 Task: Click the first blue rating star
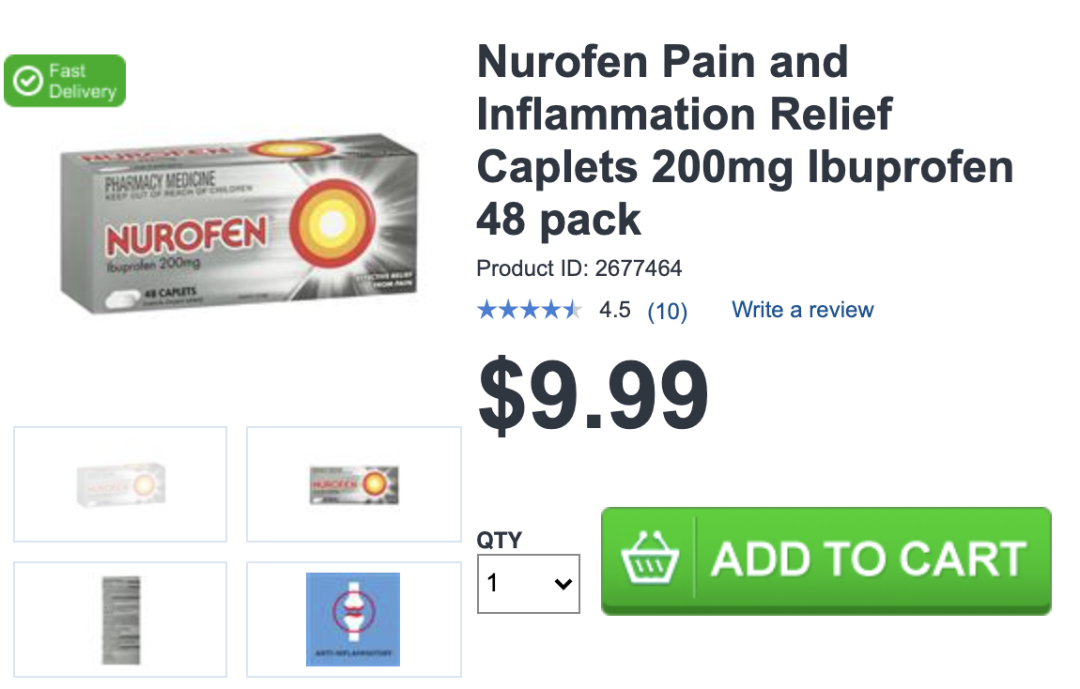pos(487,310)
